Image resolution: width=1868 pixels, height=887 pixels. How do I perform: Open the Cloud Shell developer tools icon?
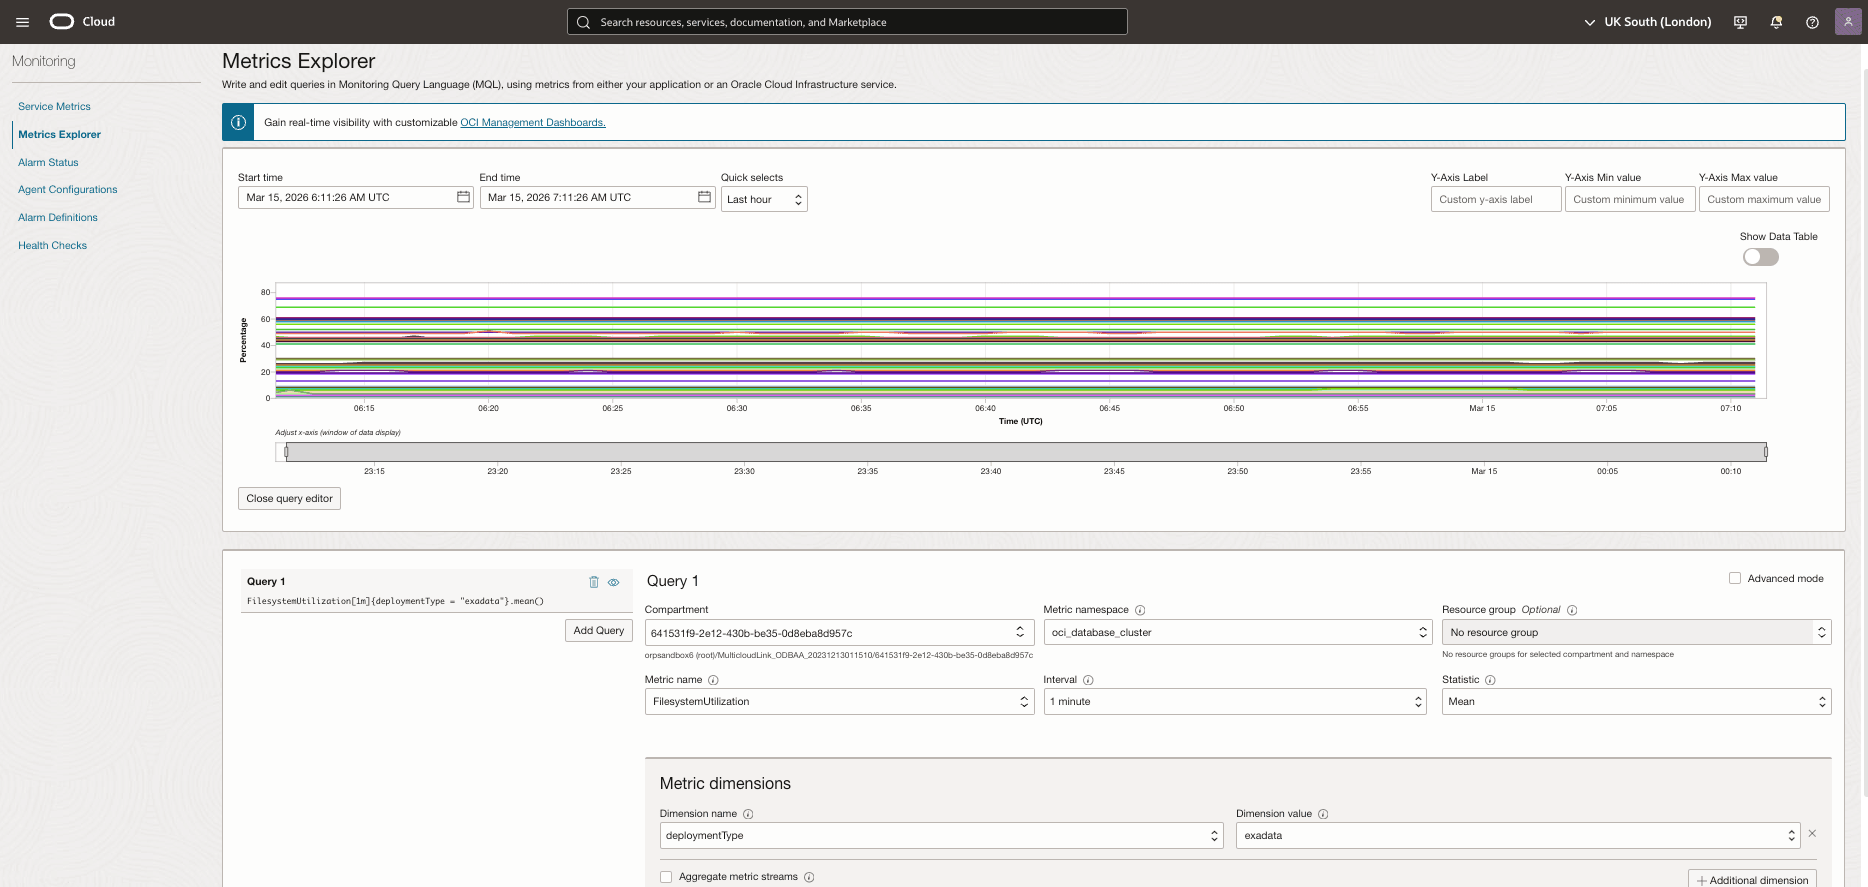1740,22
